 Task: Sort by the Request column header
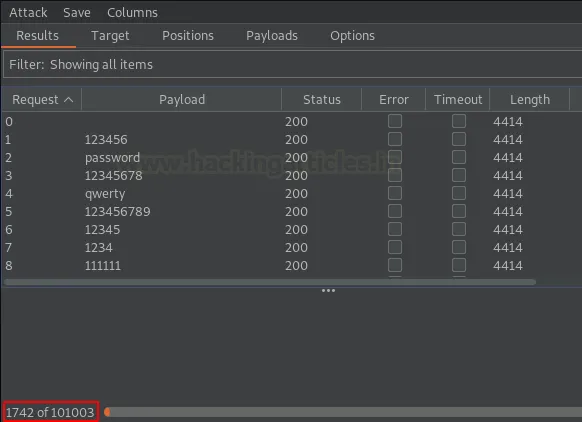coord(42,99)
